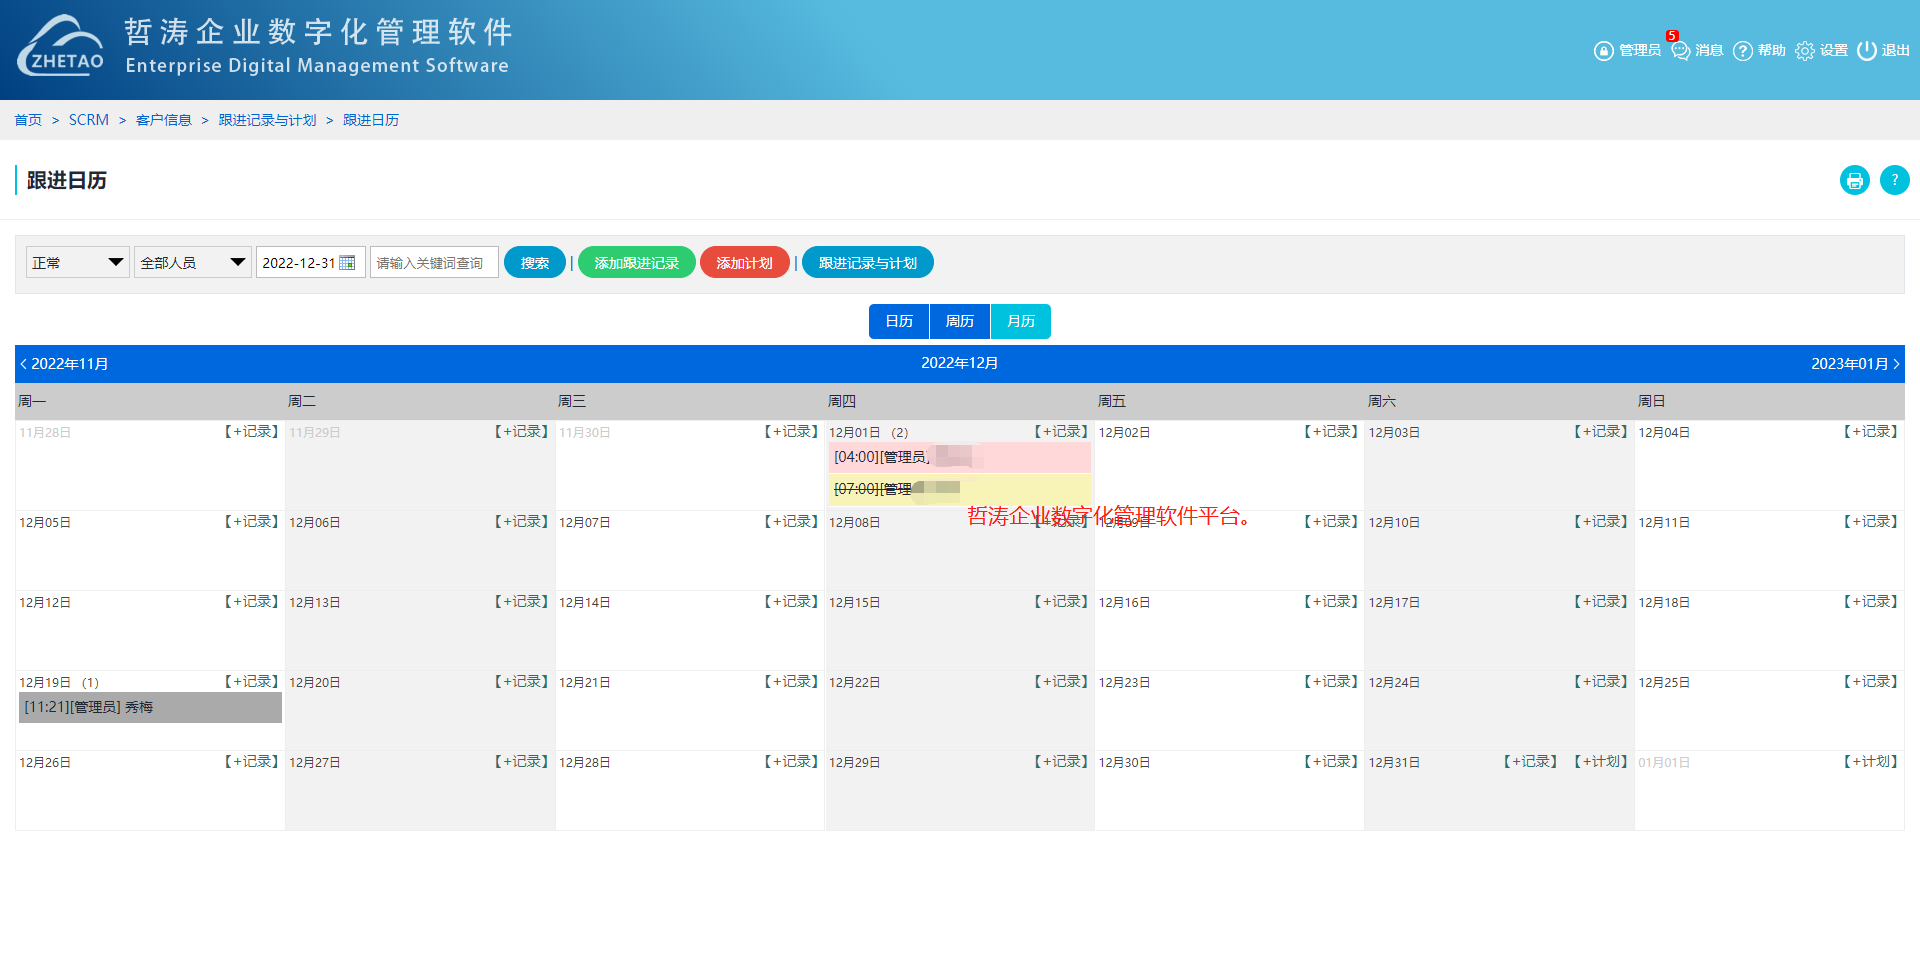Click the 跟进日历 page heading

[x=67, y=180]
